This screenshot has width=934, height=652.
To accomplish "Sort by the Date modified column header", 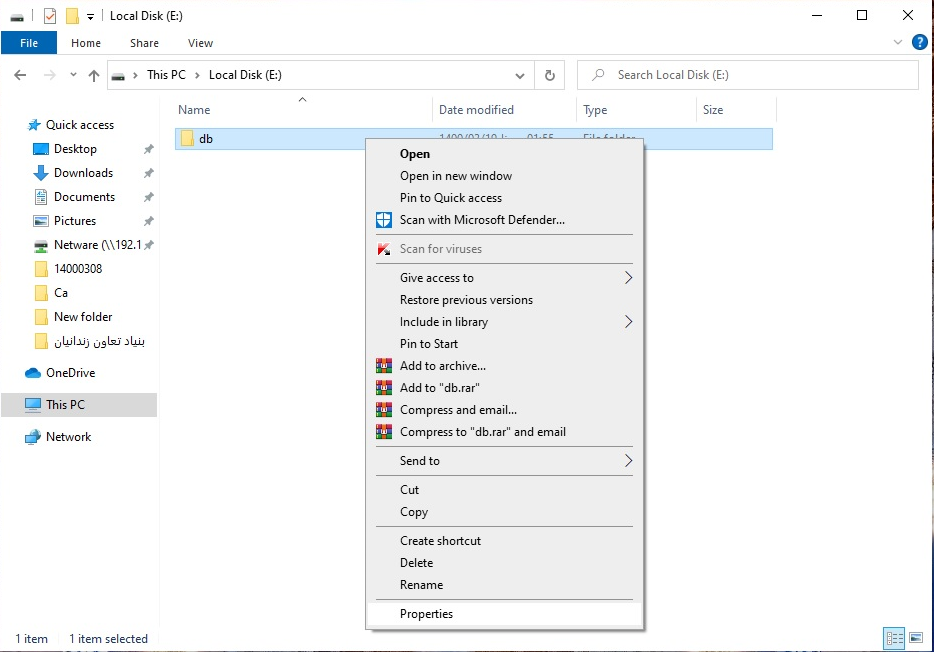I will pos(476,110).
